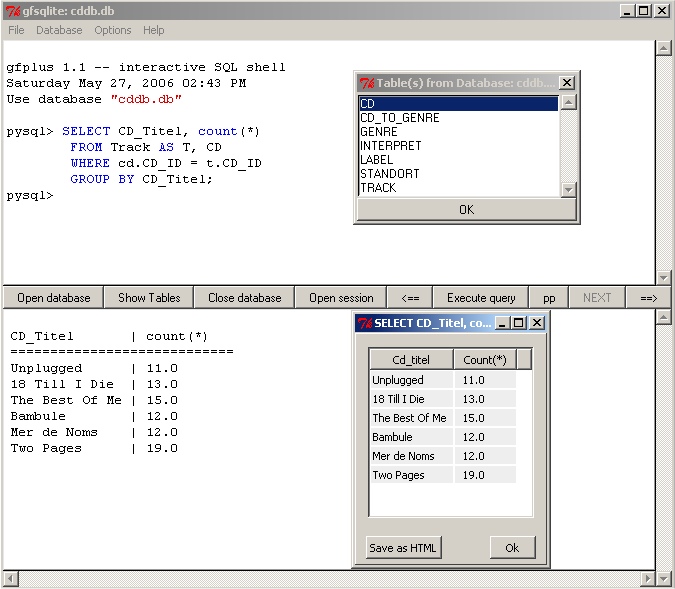Viewport: 675px width, 589px height.
Task: Open the Database menu
Action: pos(59,30)
